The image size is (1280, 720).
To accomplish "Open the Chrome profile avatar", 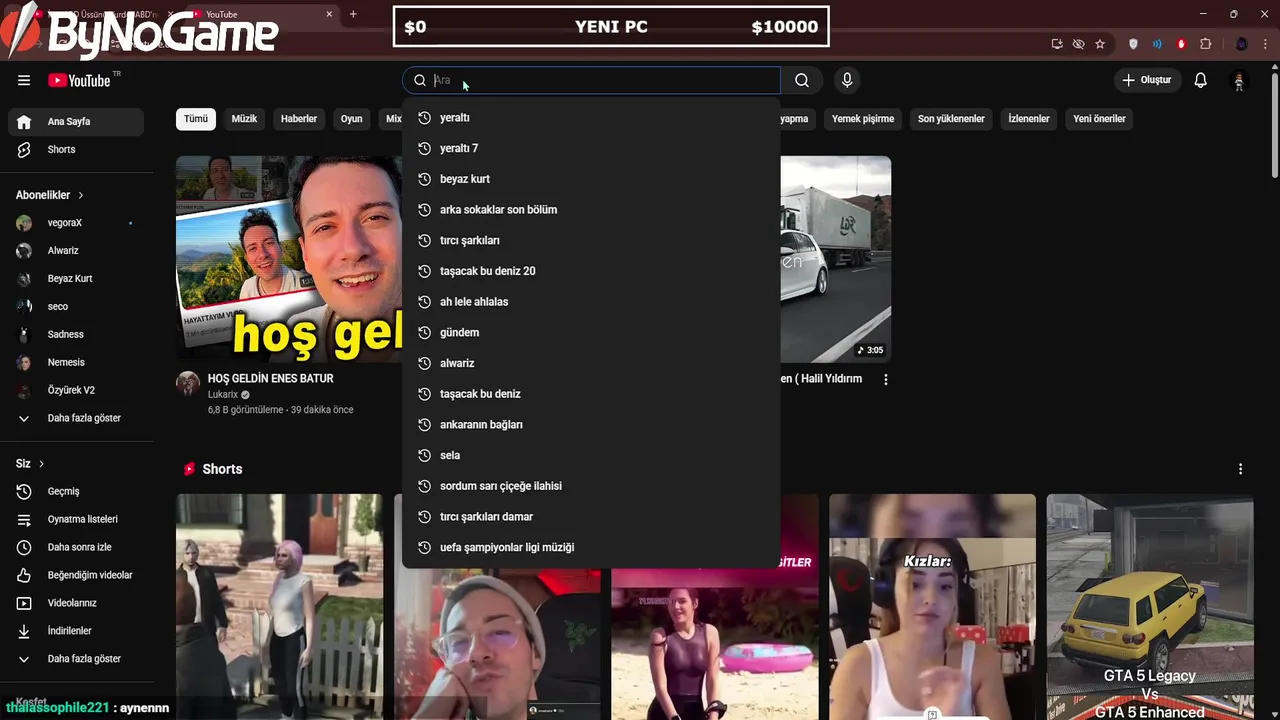I will pos(1242,44).
